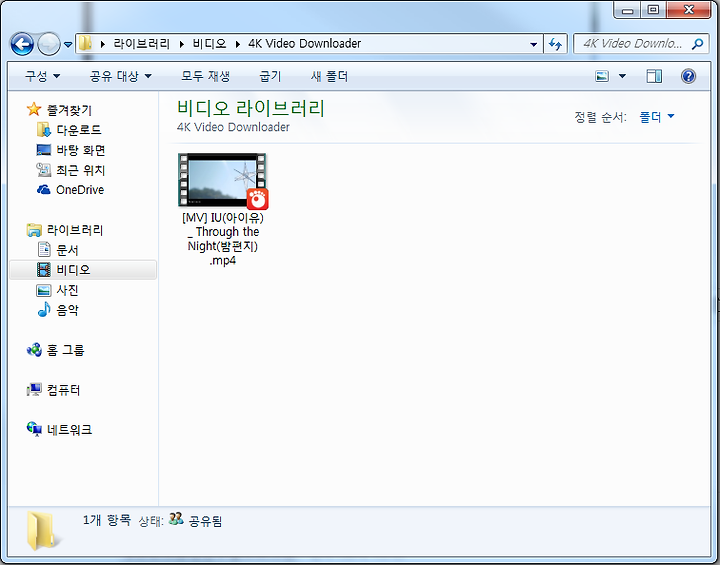Viewport: 720px width, 565px height.
Task: Select the IU Through the Night video thumbnail
Action: click(223, 181)
